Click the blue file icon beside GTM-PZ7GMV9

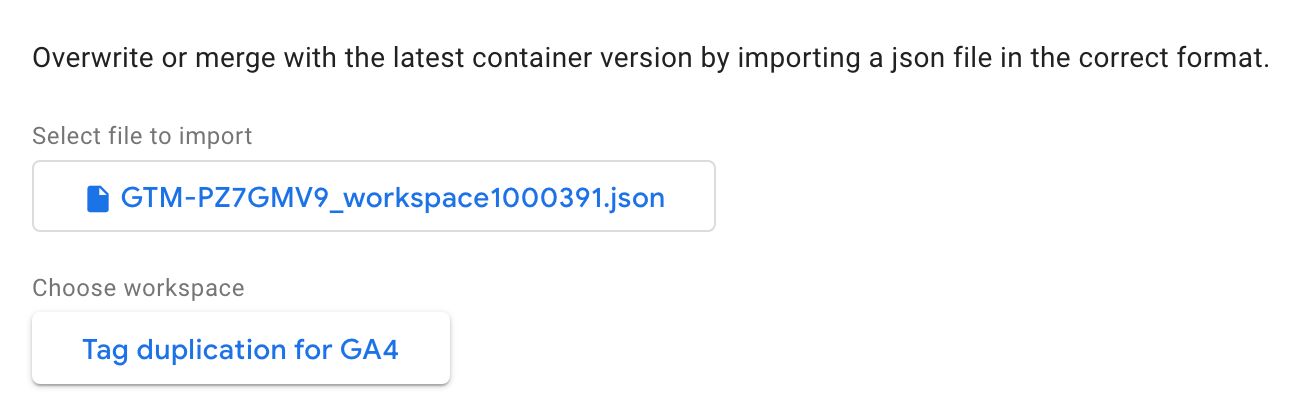(x=97, y=198)
